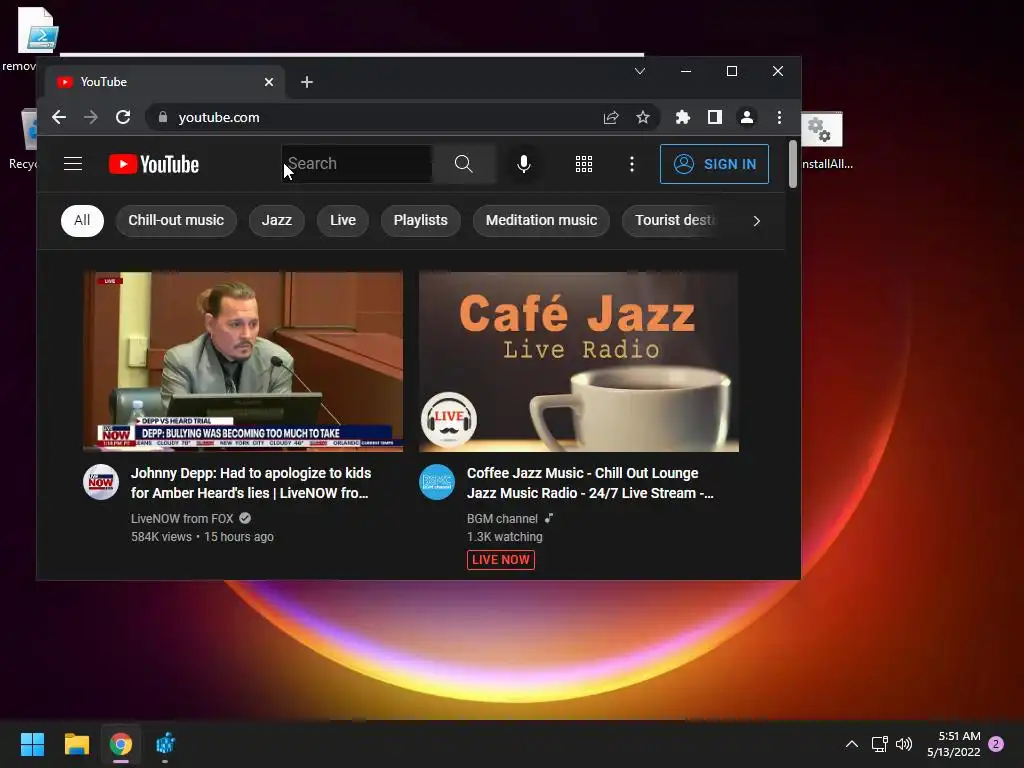The width and height of the screenshot is (1024, 768).
Task: Filter by Live chip
Action: pos(343,220)
